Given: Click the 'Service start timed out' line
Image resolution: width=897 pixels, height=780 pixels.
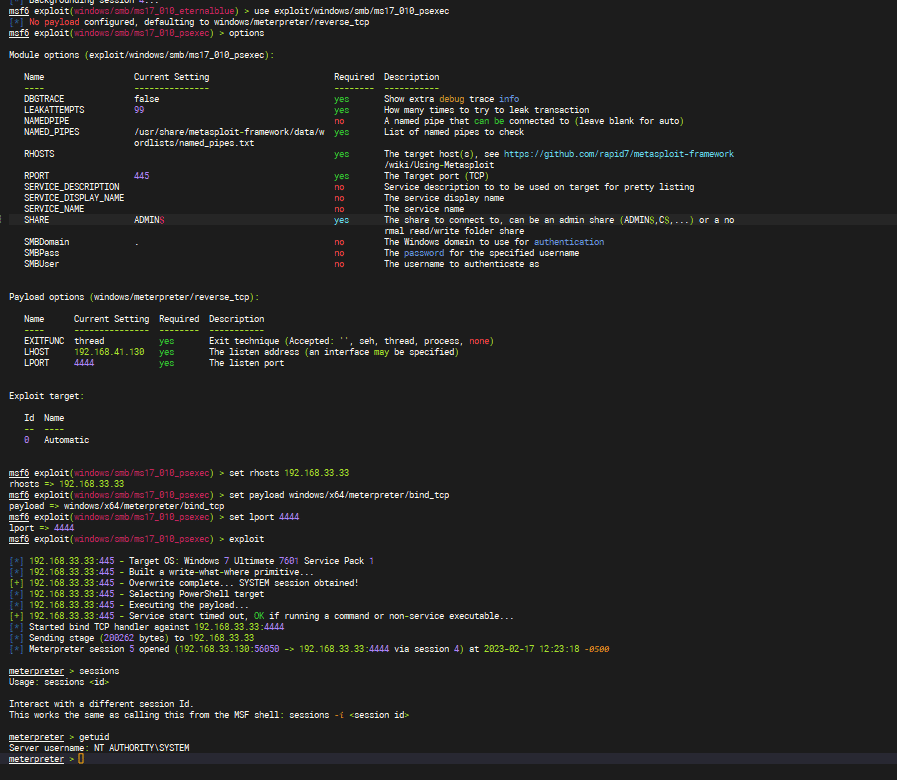Looking at the screenshot, I should click(261, 616).
